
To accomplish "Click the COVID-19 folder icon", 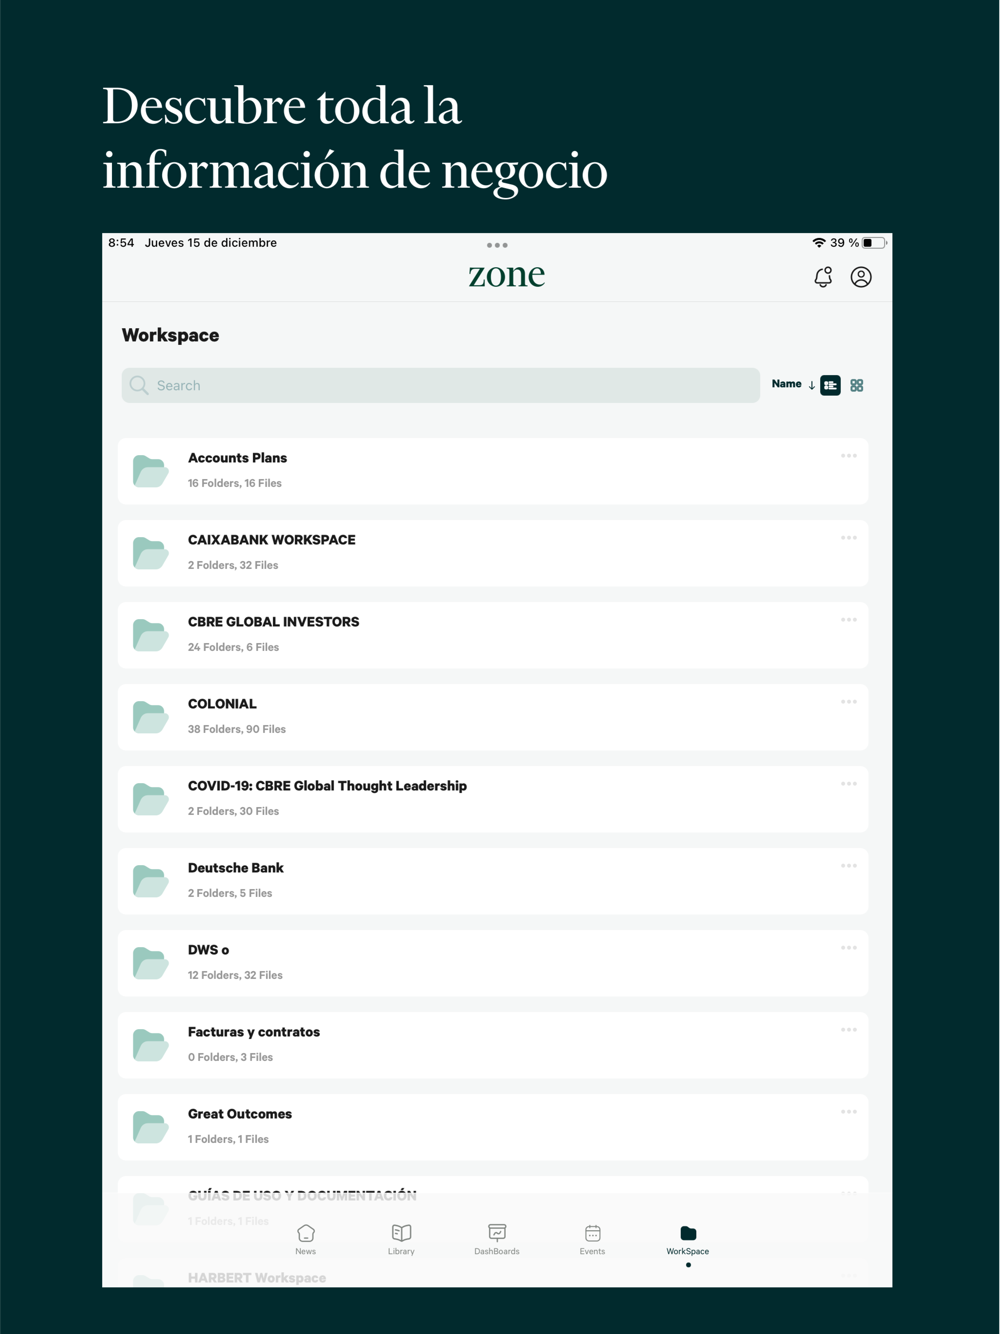I will (150, 799).
